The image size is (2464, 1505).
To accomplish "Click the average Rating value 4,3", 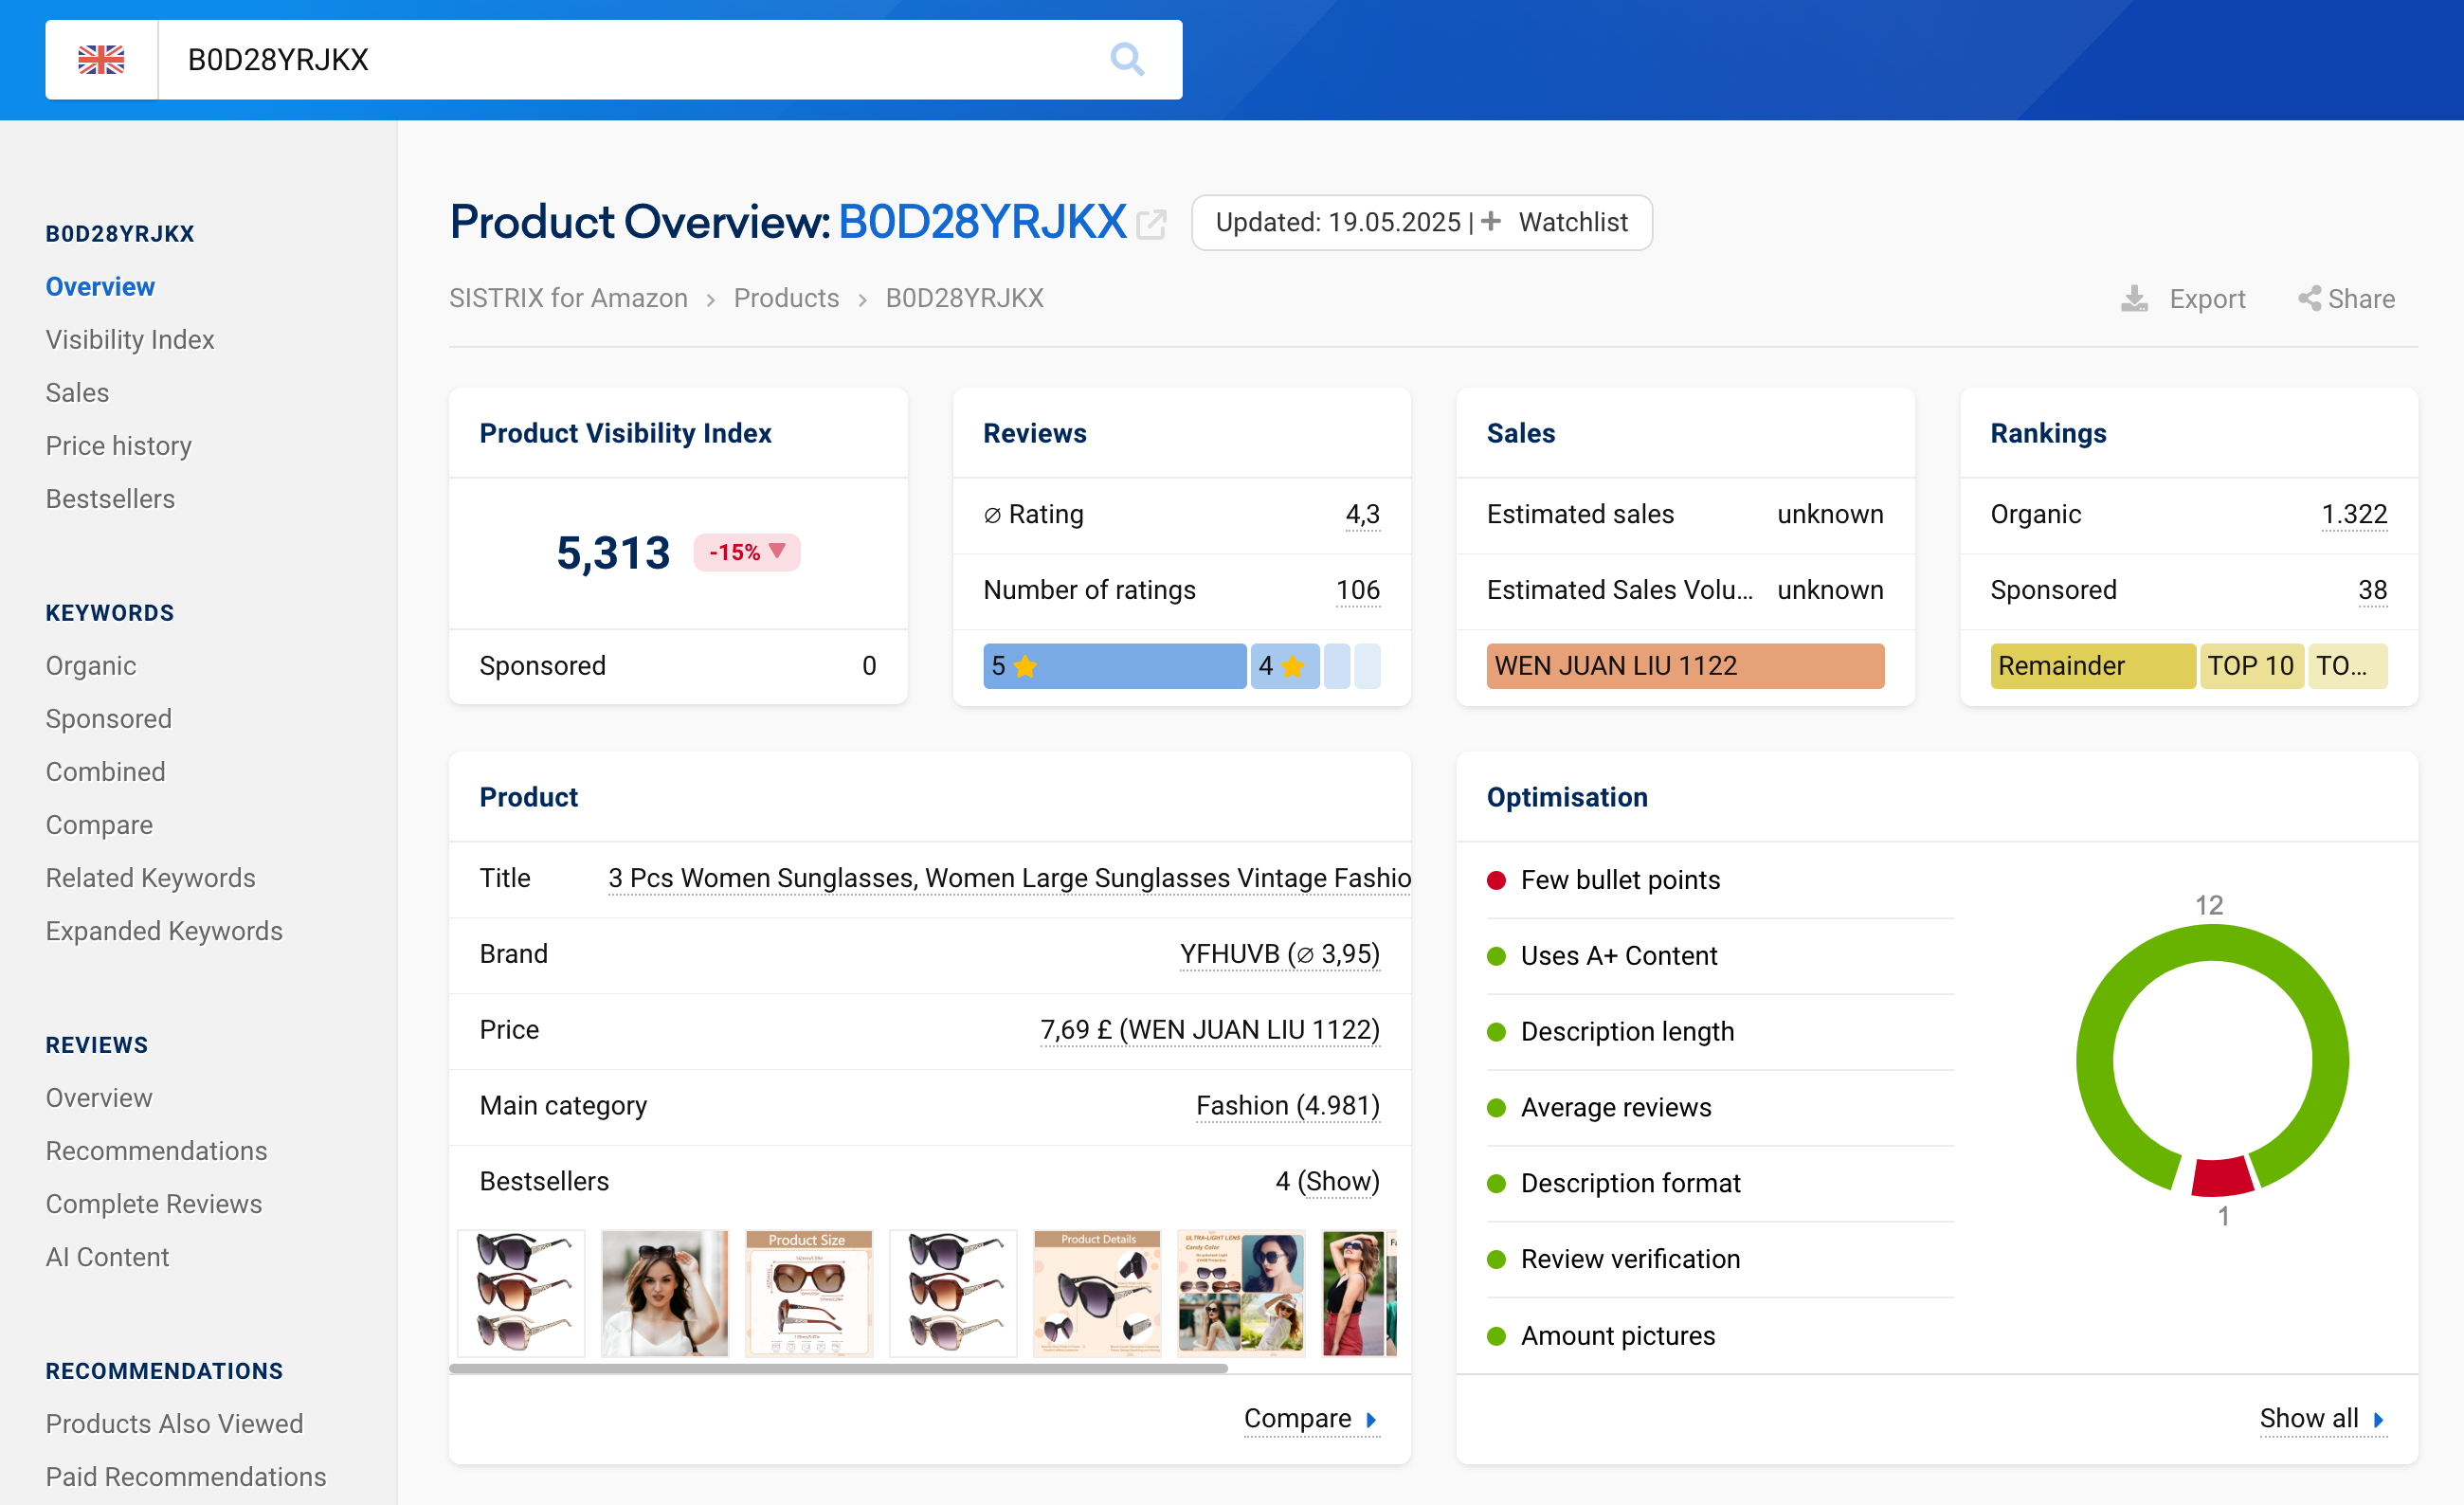I will tap(1362, 514).
